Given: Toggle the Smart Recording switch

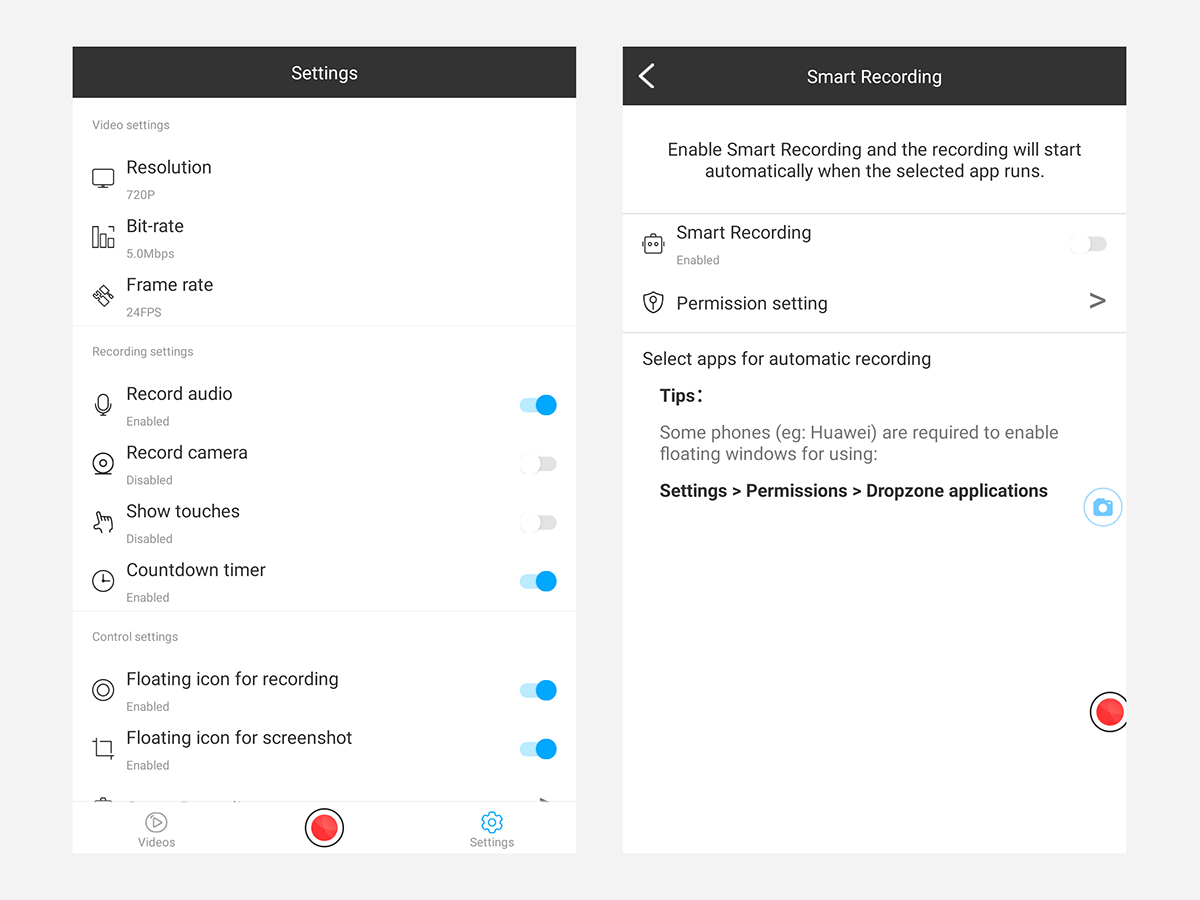Looking at the screenshot, I should (x=1088, y=244).
